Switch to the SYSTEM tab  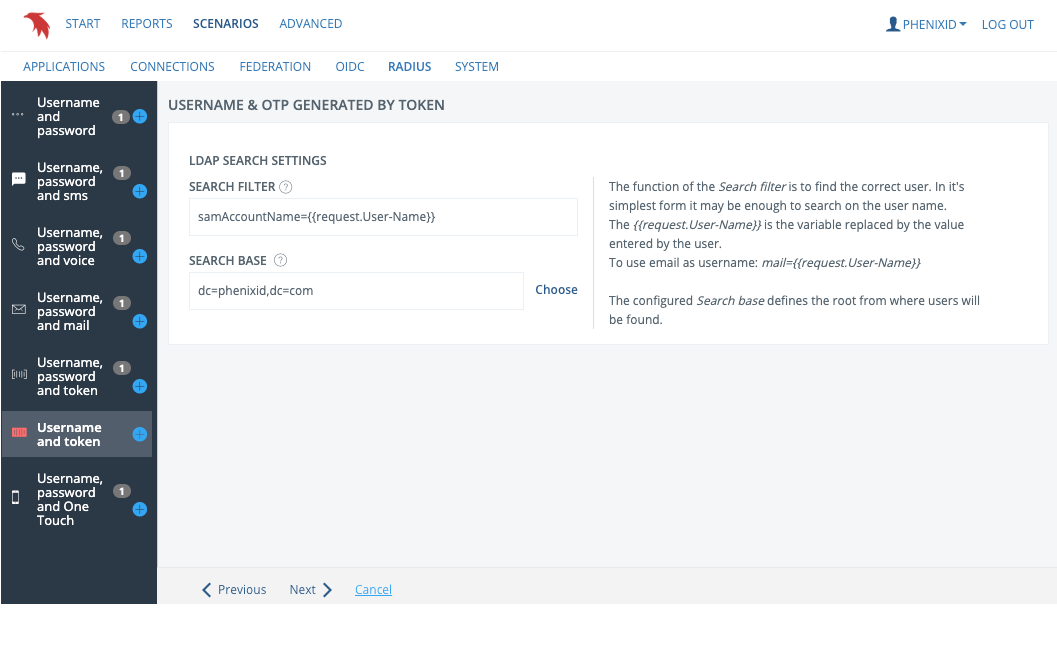tap(477, 66)
